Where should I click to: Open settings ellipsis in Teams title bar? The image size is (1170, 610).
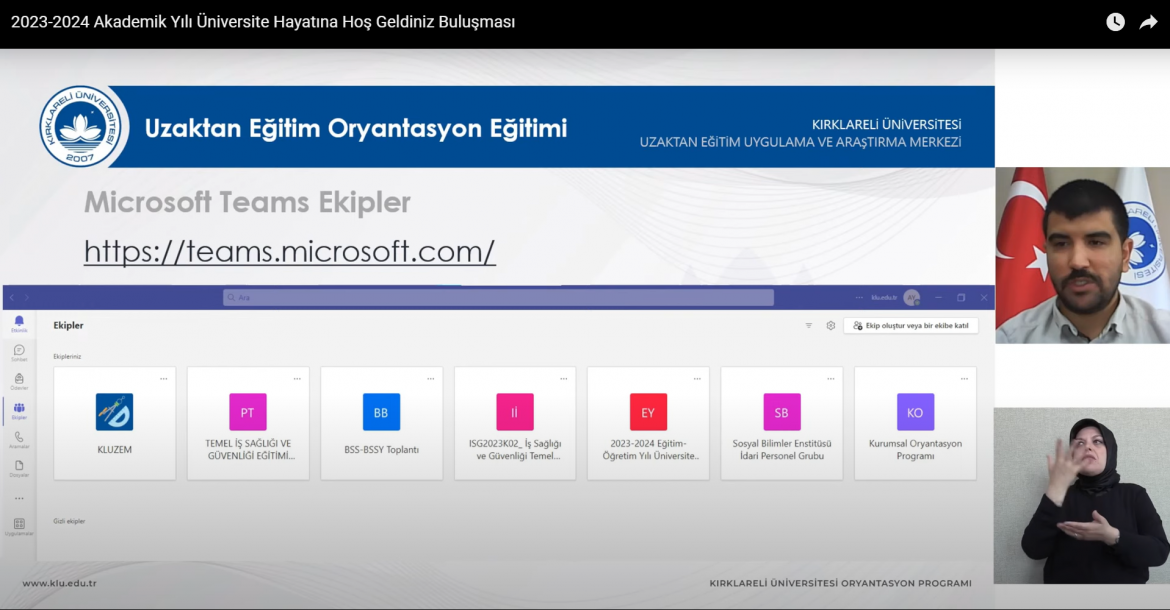pos(859,298)
